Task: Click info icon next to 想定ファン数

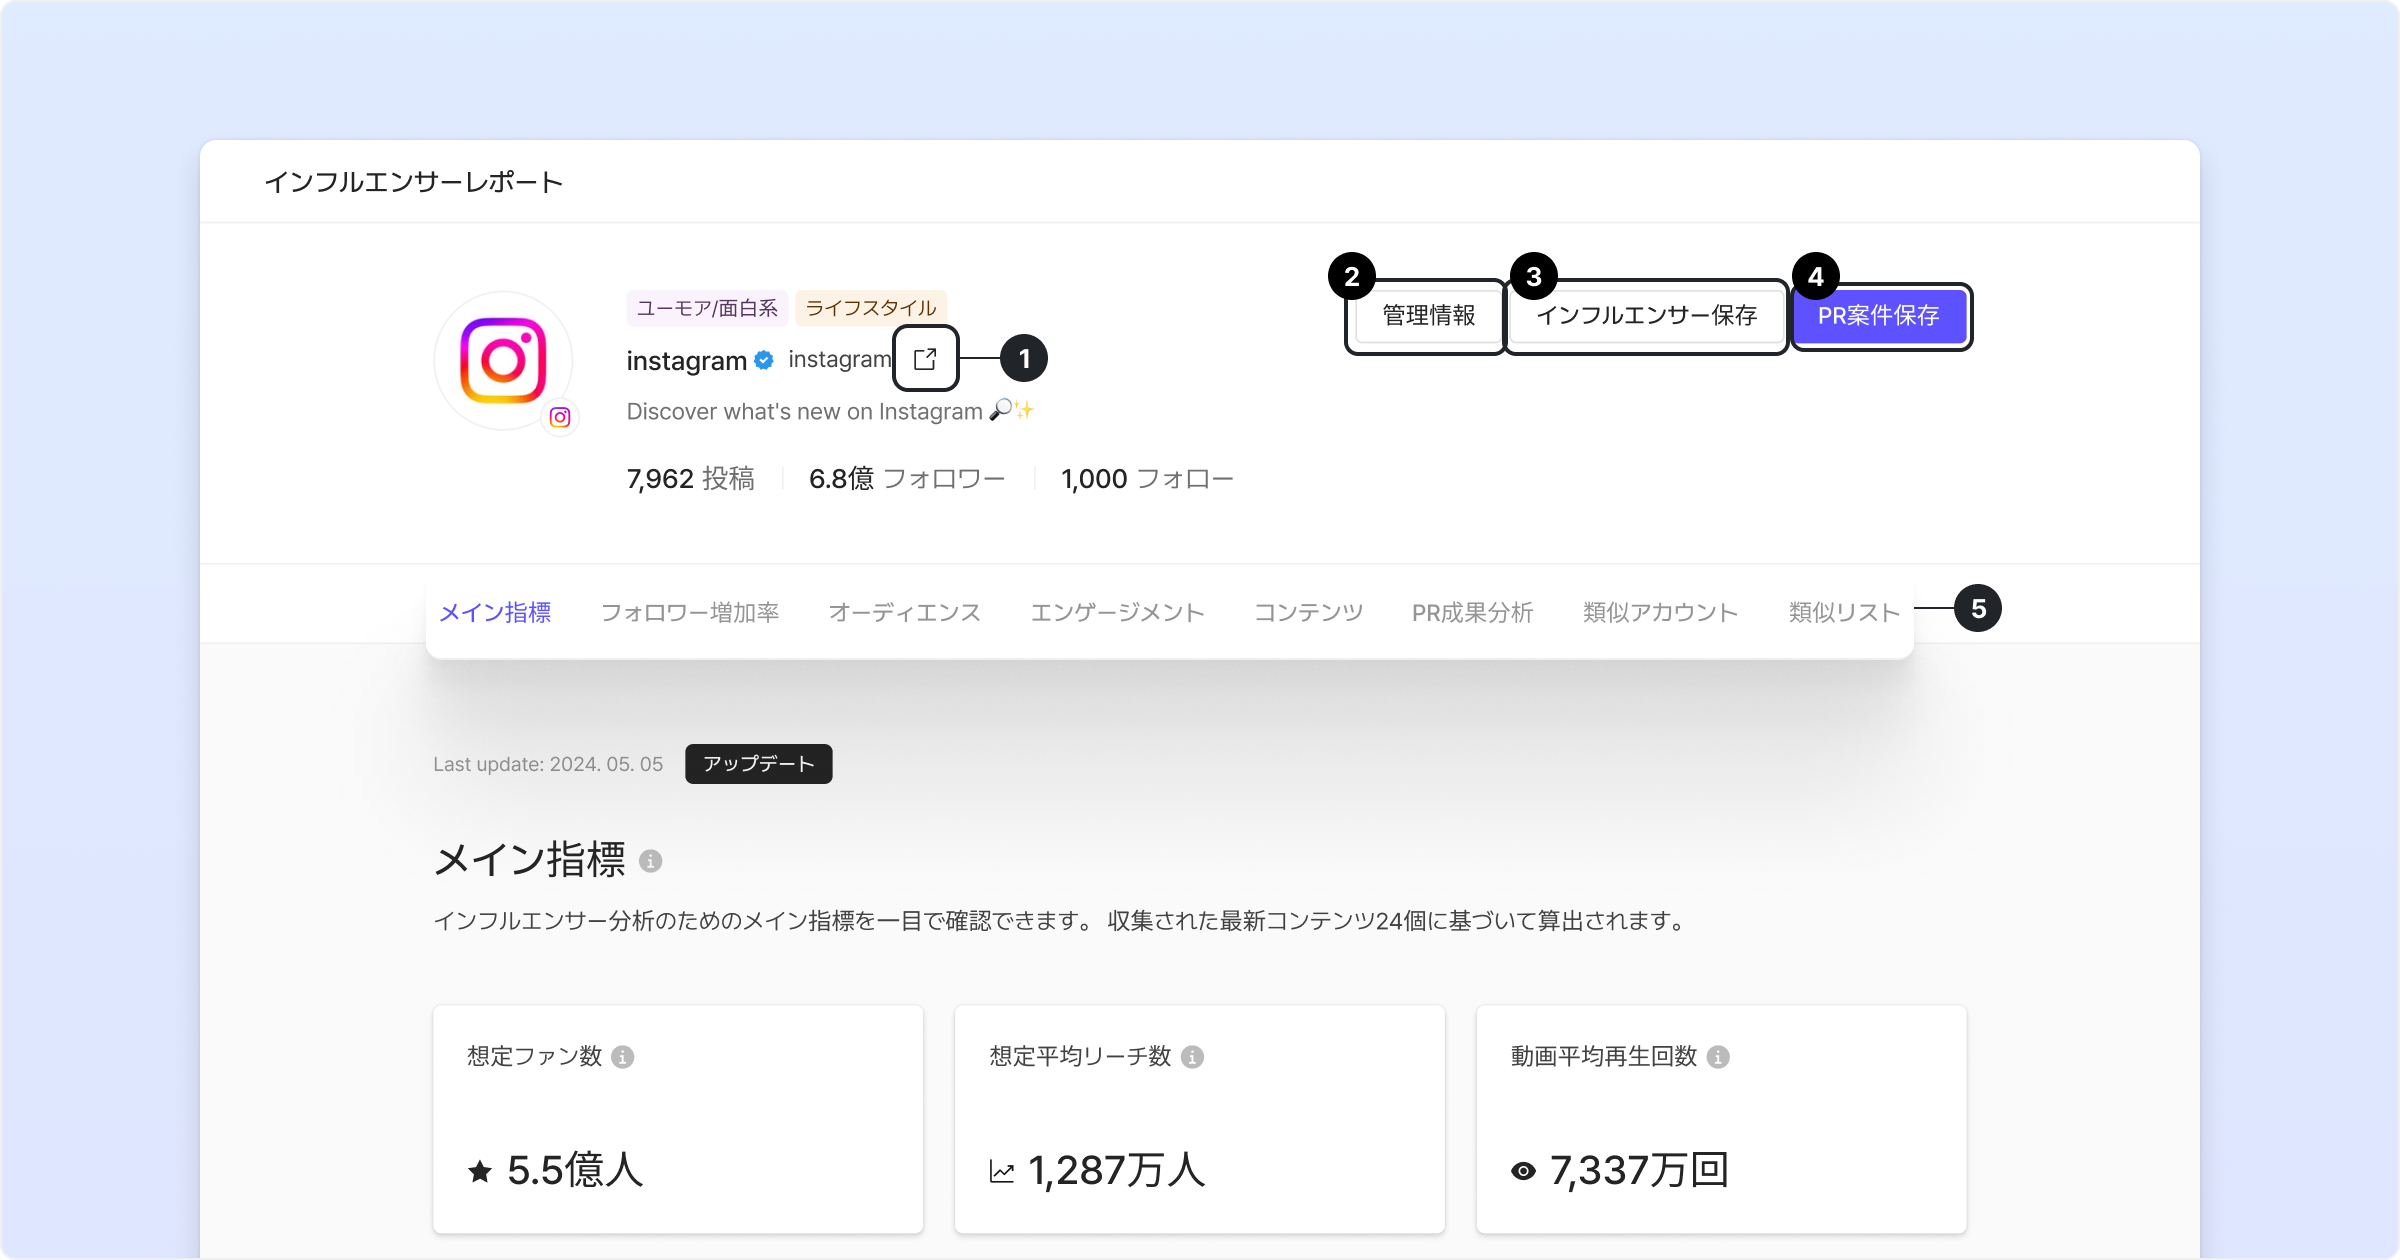Action: [622, 1057]
